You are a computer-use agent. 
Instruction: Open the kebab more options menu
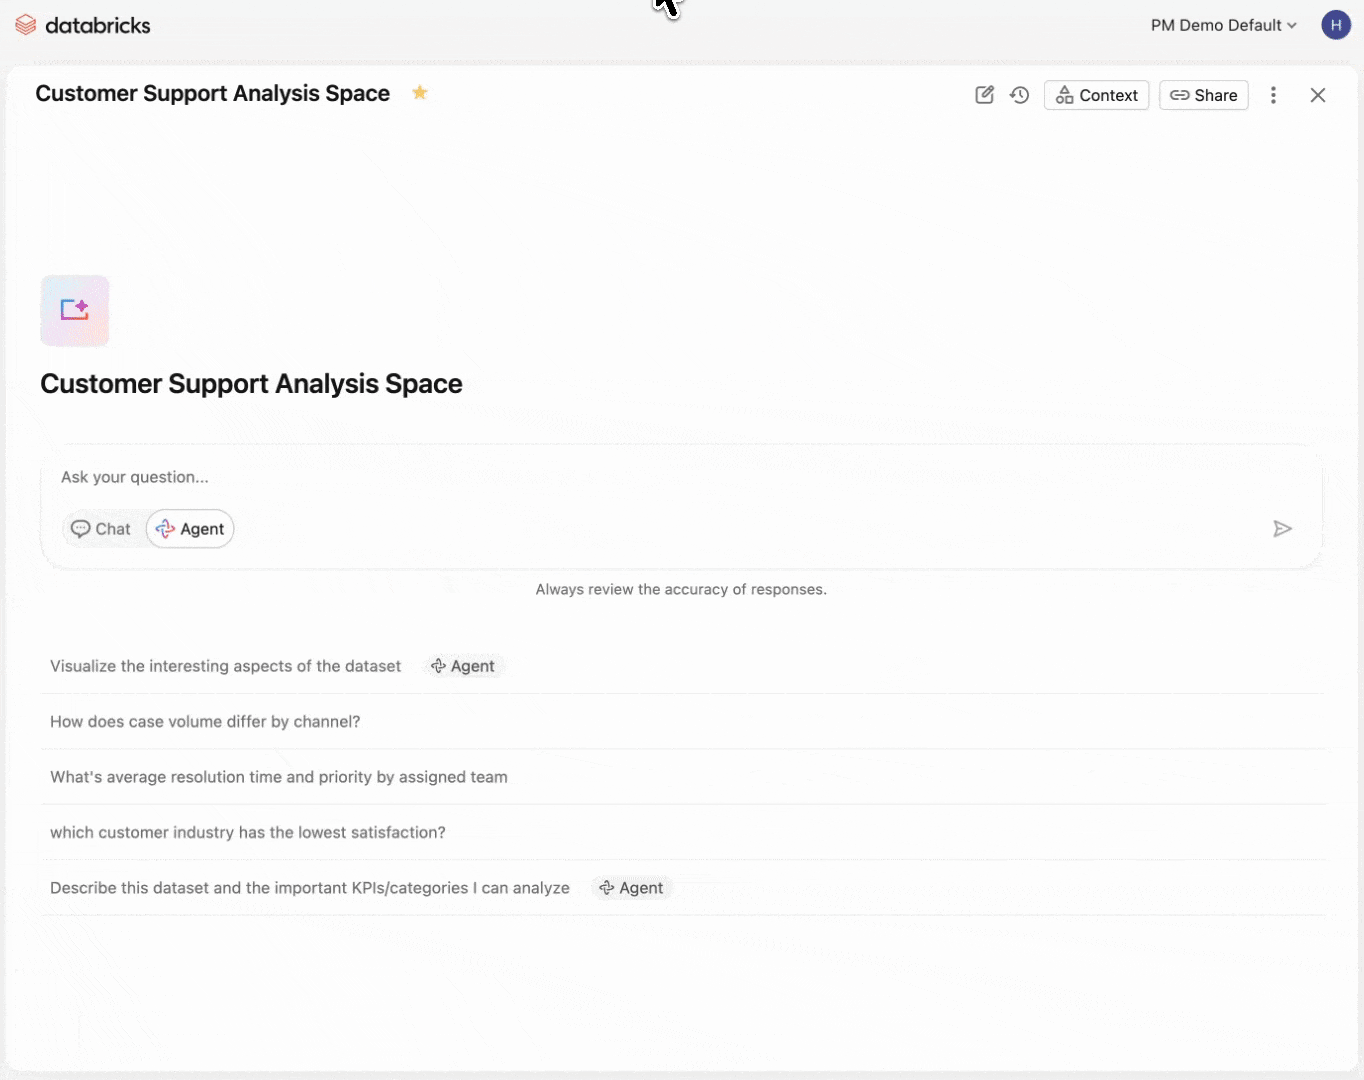[1273, 95]
